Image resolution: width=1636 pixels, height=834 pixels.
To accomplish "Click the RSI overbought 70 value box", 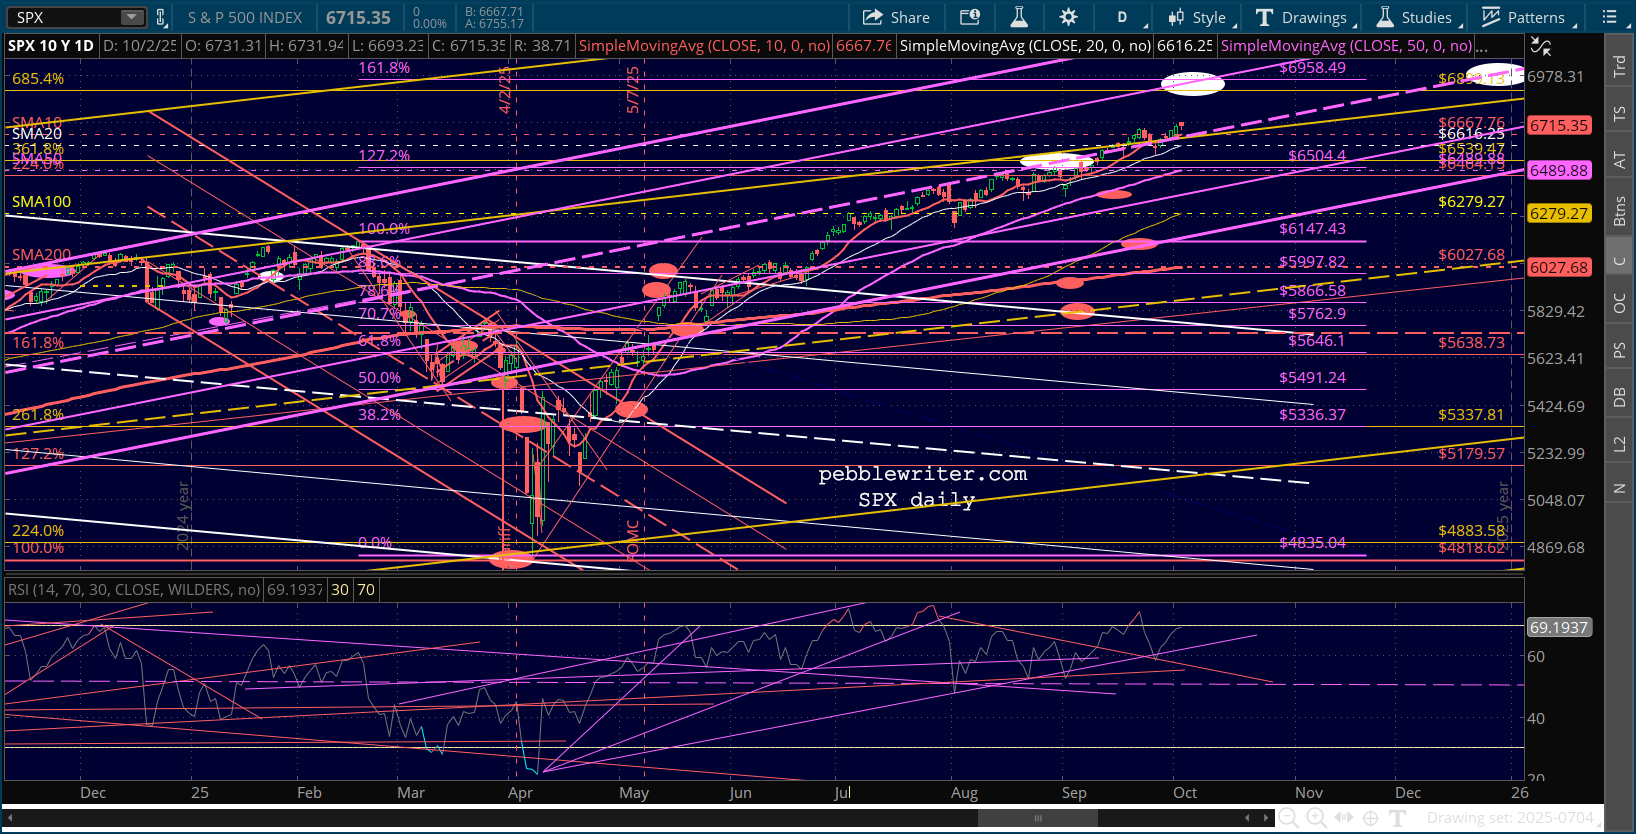I will 366,590.
